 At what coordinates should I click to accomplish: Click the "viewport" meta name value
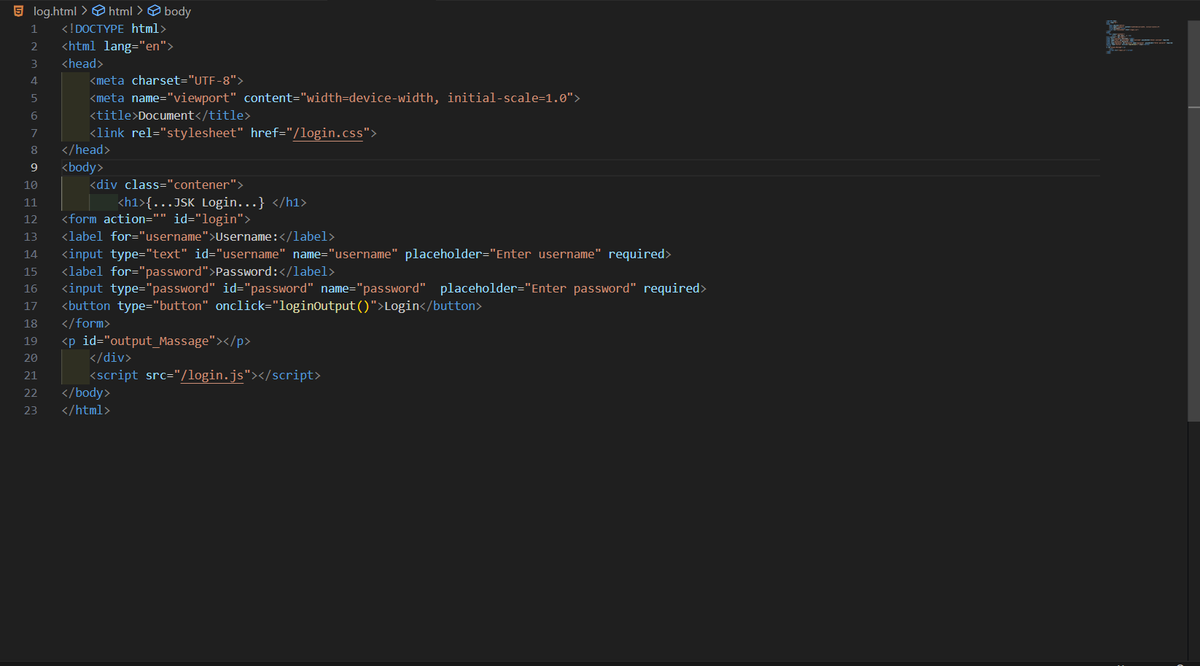[201, 98]
